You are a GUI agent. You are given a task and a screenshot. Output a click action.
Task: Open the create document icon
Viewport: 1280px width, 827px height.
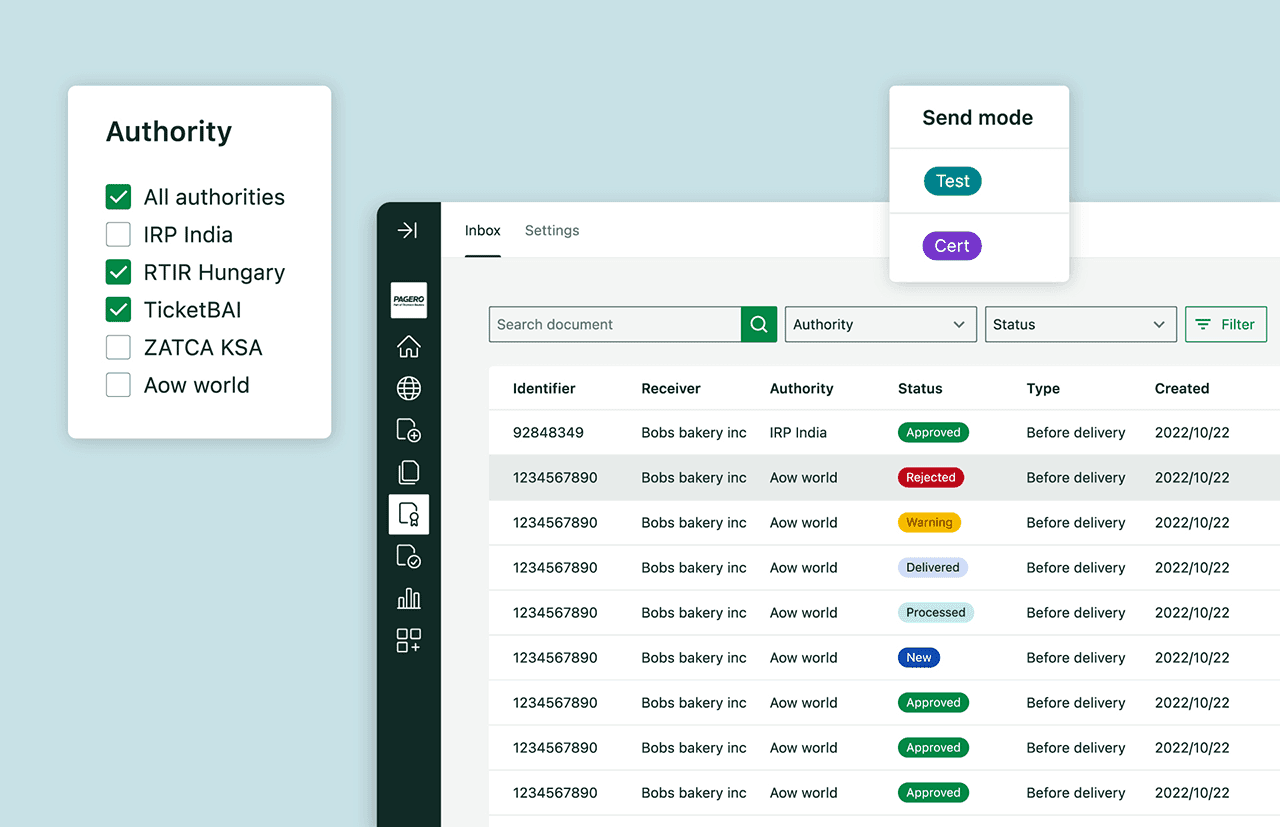pos(408,430)
